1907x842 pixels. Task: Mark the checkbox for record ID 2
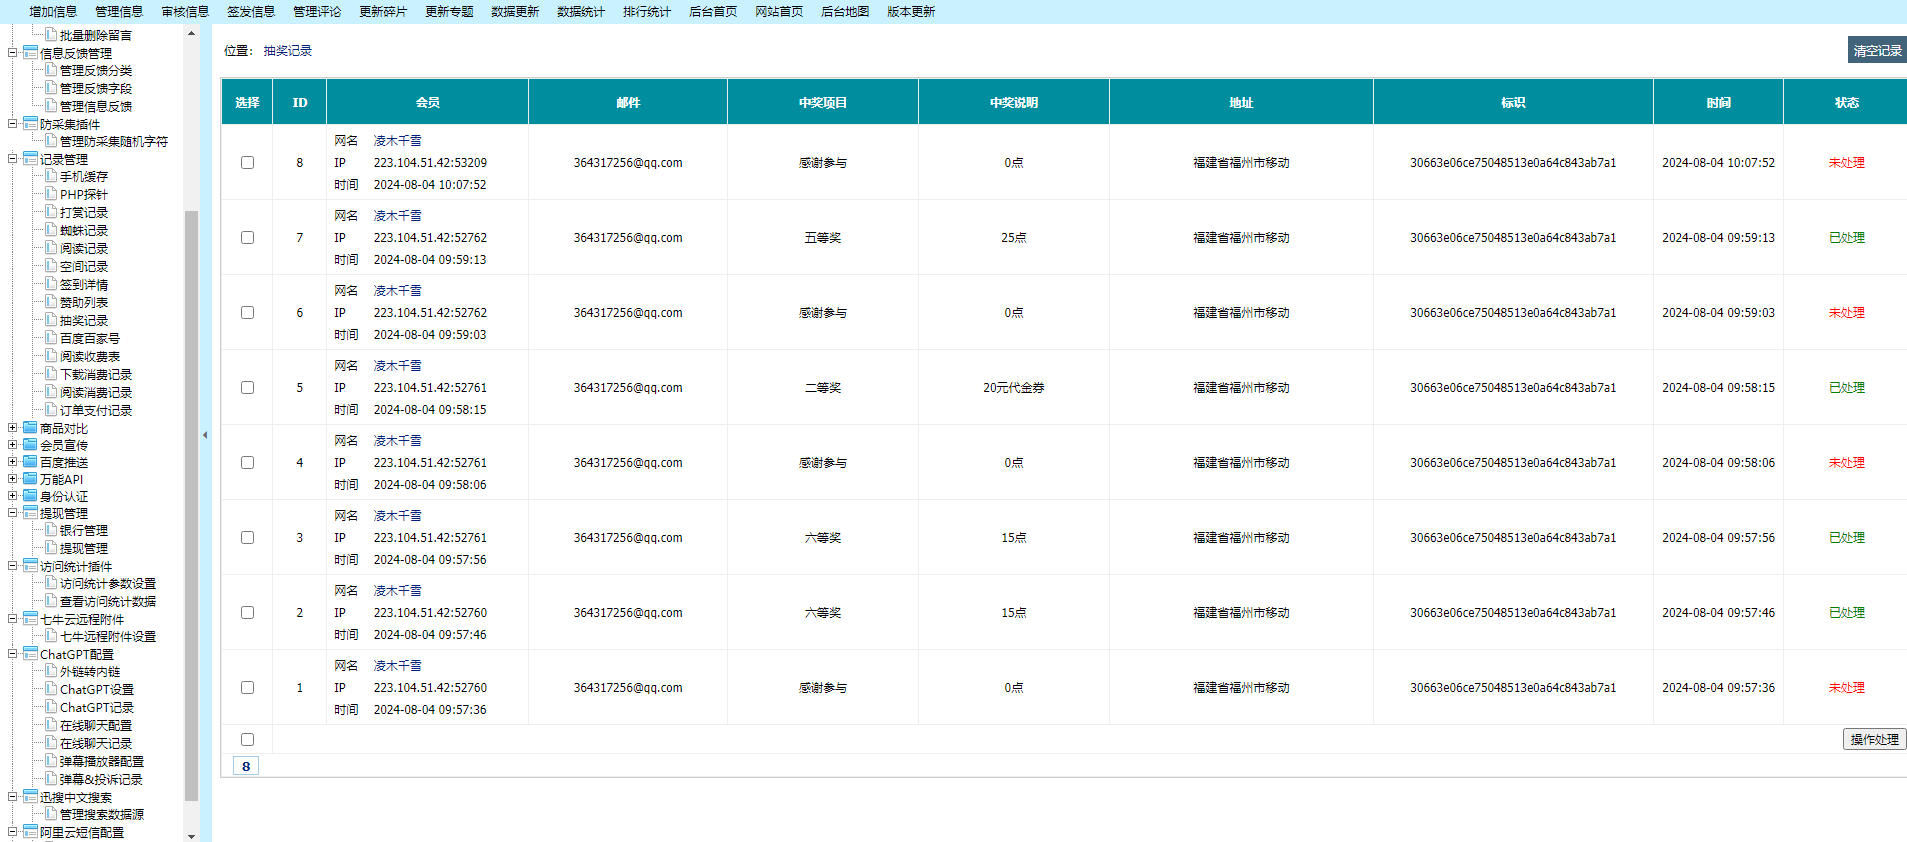click(247, 612)
